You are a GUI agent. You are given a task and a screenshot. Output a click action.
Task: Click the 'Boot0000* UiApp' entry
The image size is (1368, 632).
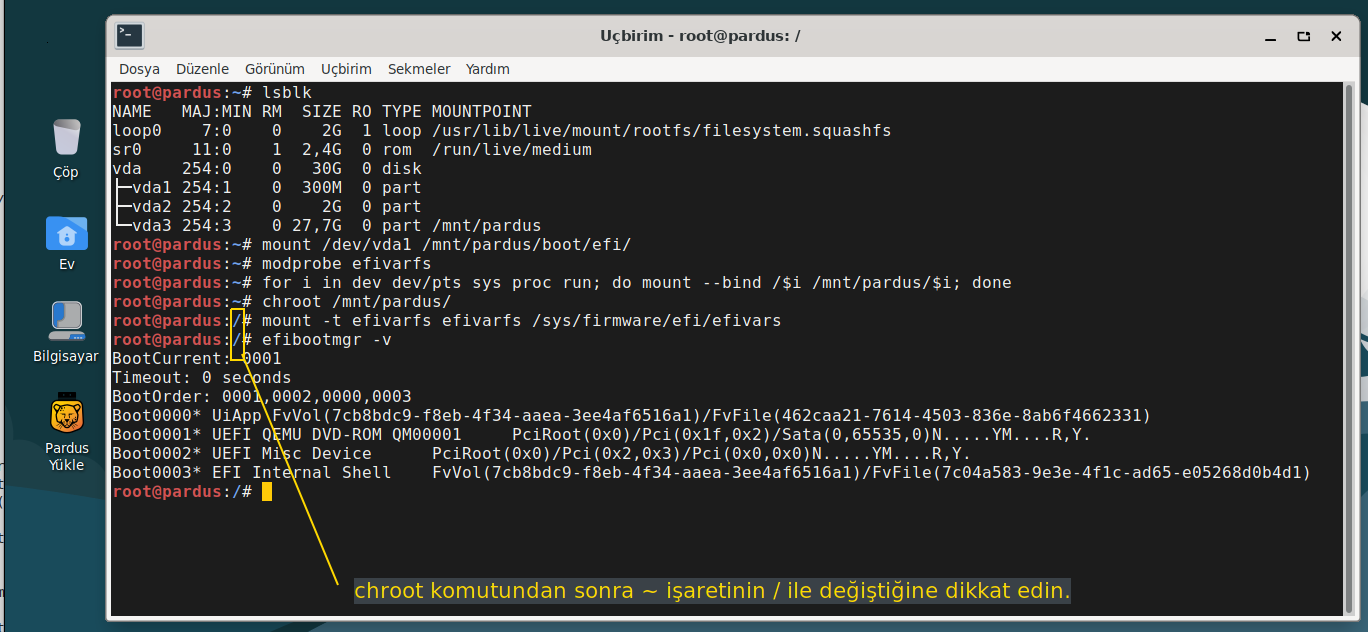pos(632,415)
